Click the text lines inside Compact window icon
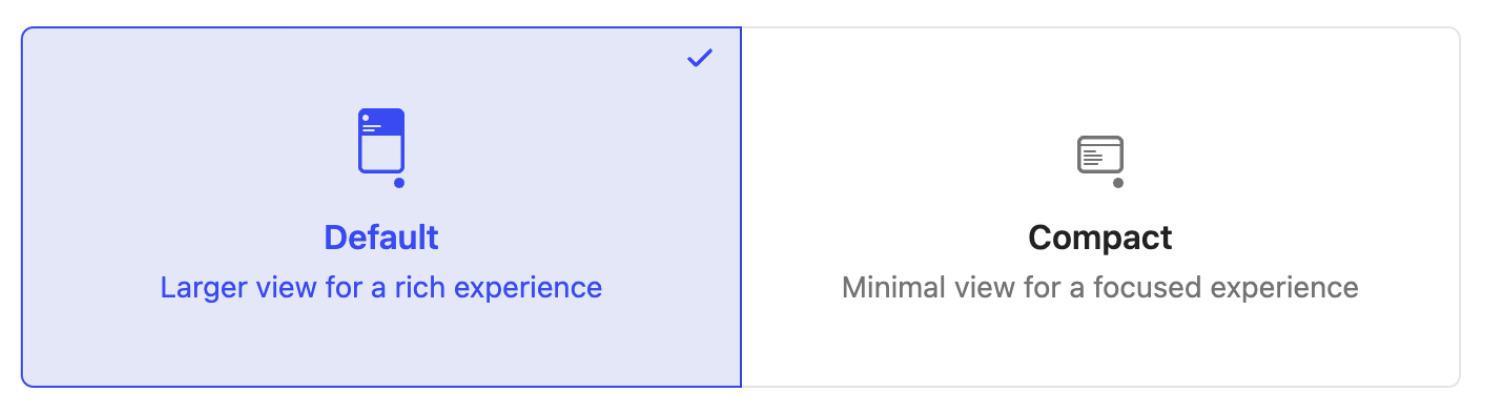The width and height of the screenshot is (1486, 408). pyautogui.click(x=1095, y=157)
